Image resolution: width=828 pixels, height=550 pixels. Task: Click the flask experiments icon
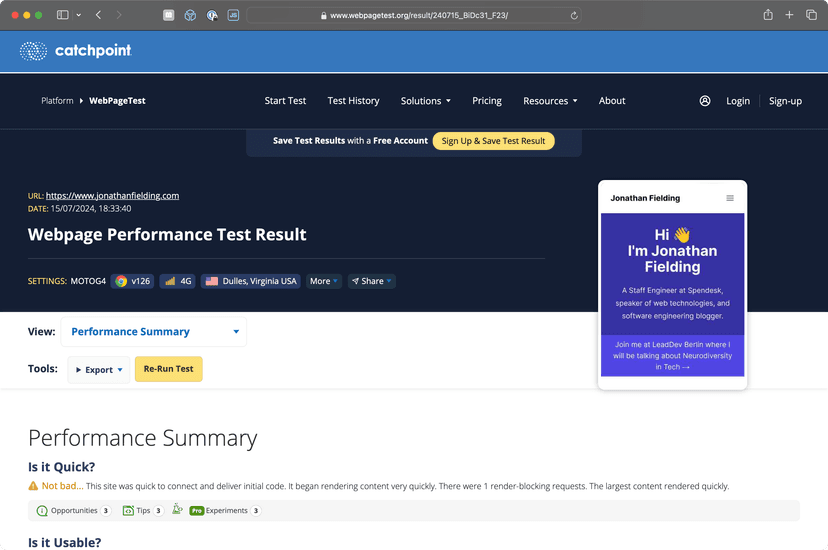click(x=177, y=509)
